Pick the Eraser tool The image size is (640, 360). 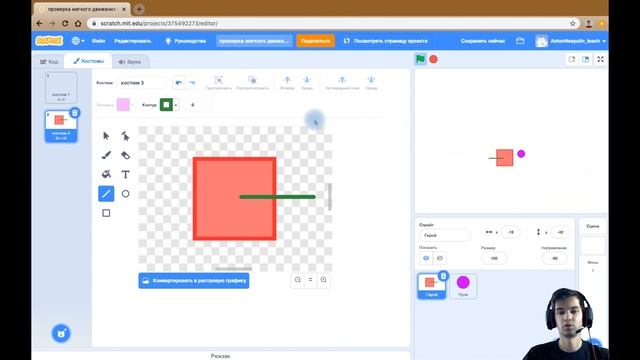125,155
